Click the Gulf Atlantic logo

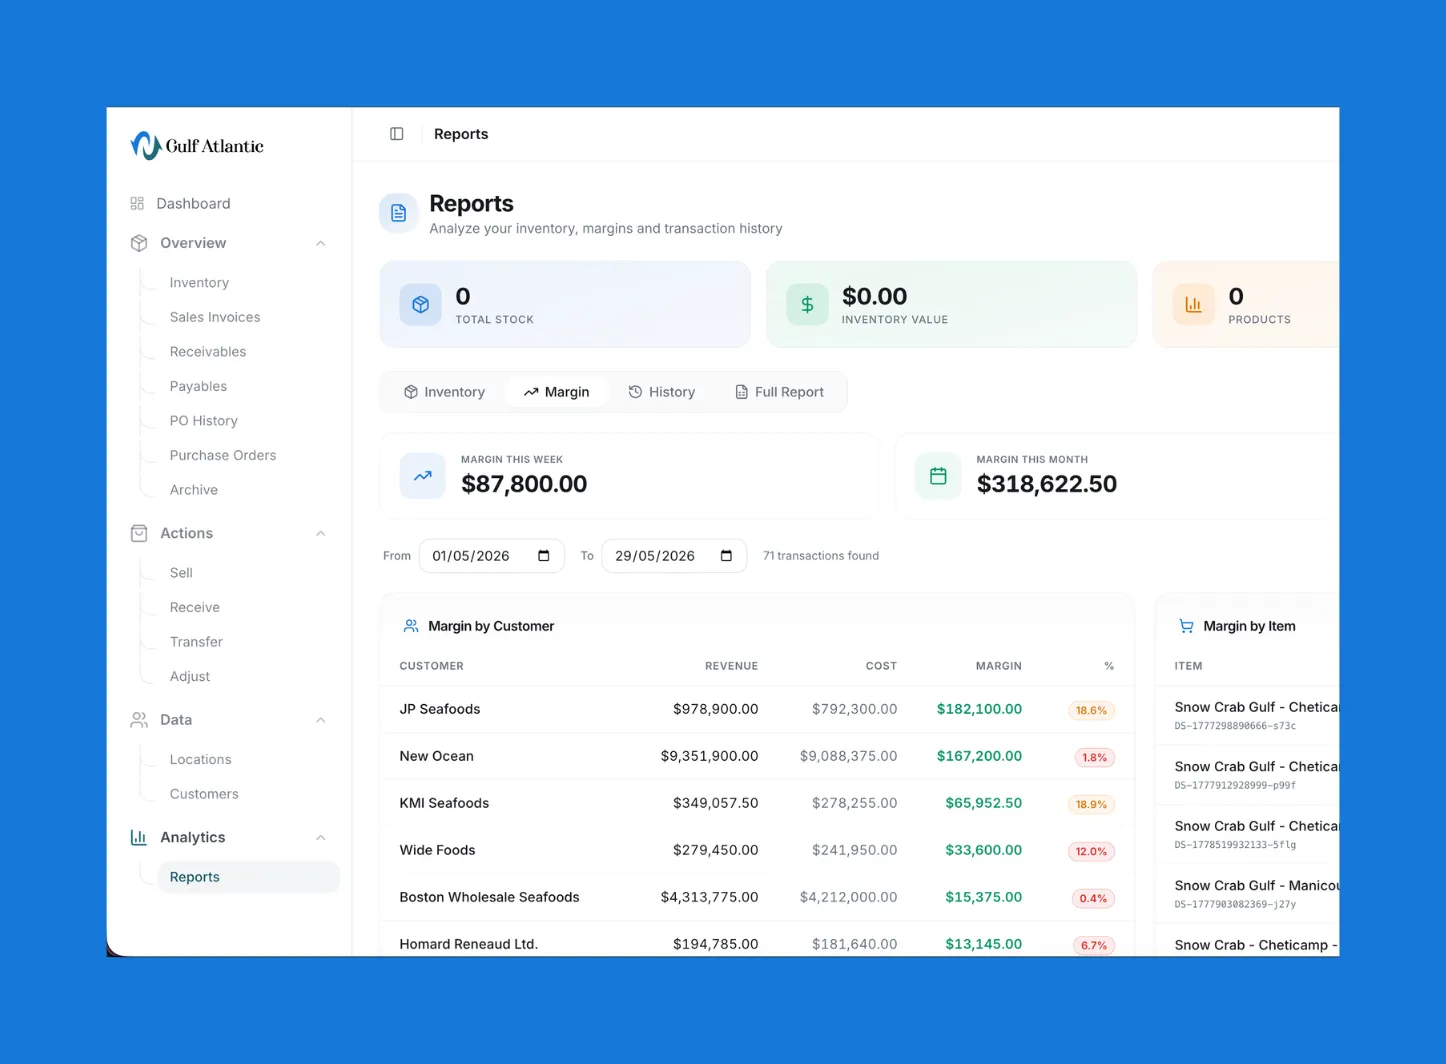(197, 146)
